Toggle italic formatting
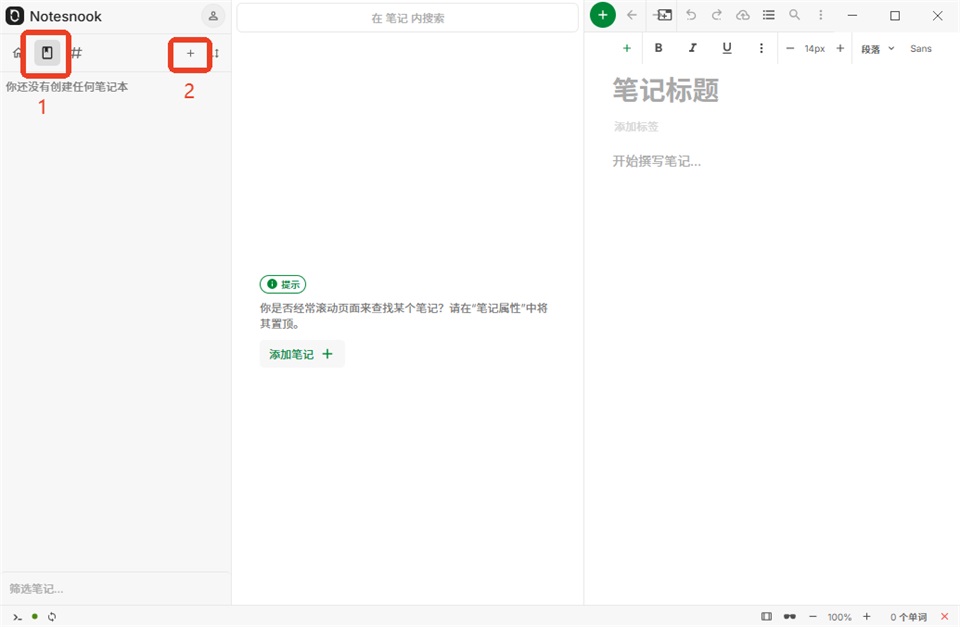Viewport: 960px width, 627px height. (x=692, y=48)
